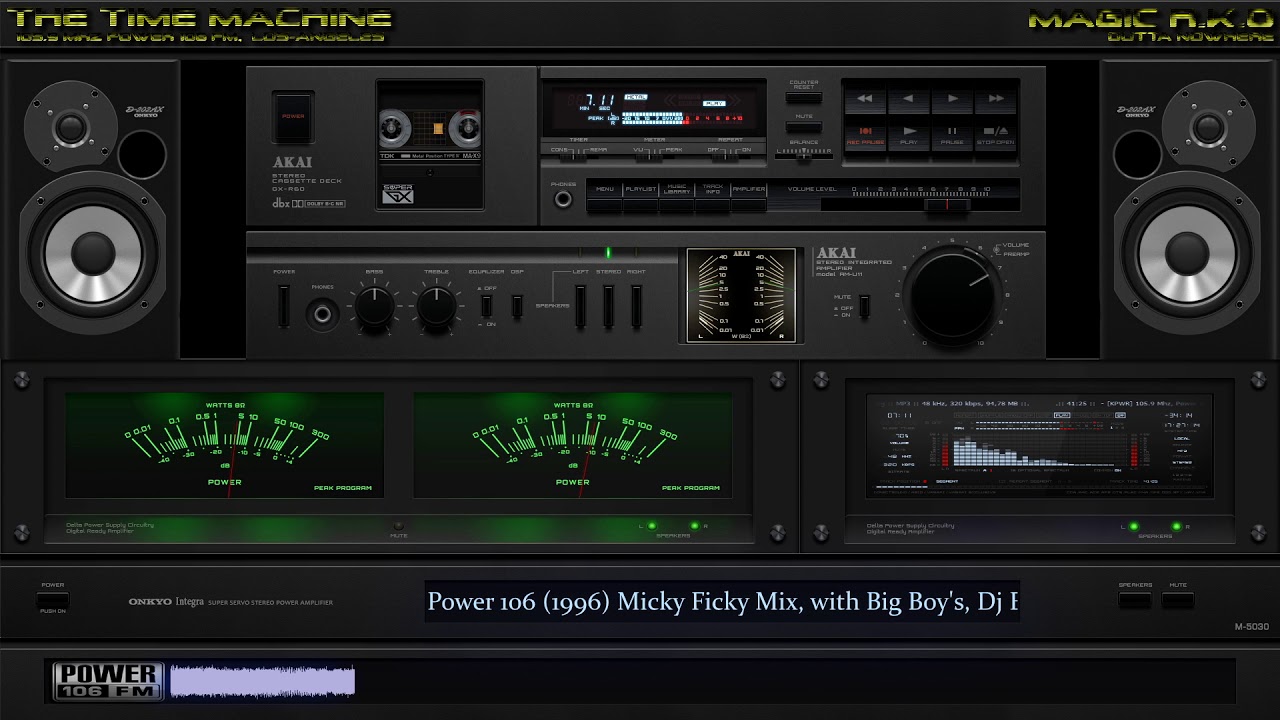
Task: Toggle the LEFT speakers switch
Action: click(580, 306)
